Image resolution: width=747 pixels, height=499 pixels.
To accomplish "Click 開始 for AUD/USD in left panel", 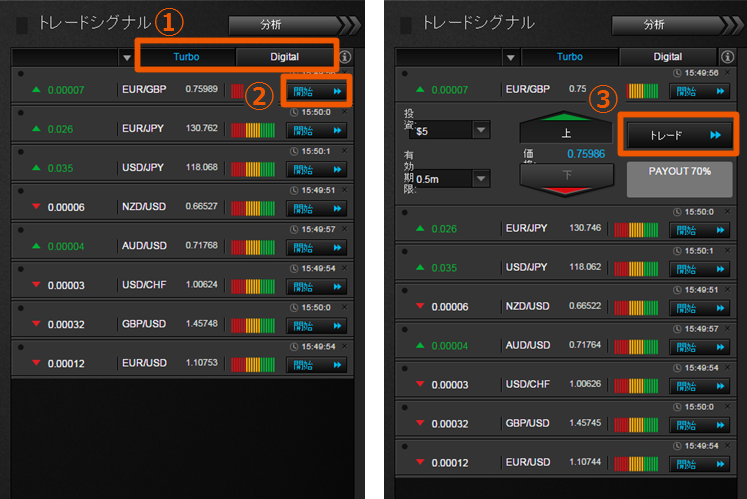I will (317, 247).
